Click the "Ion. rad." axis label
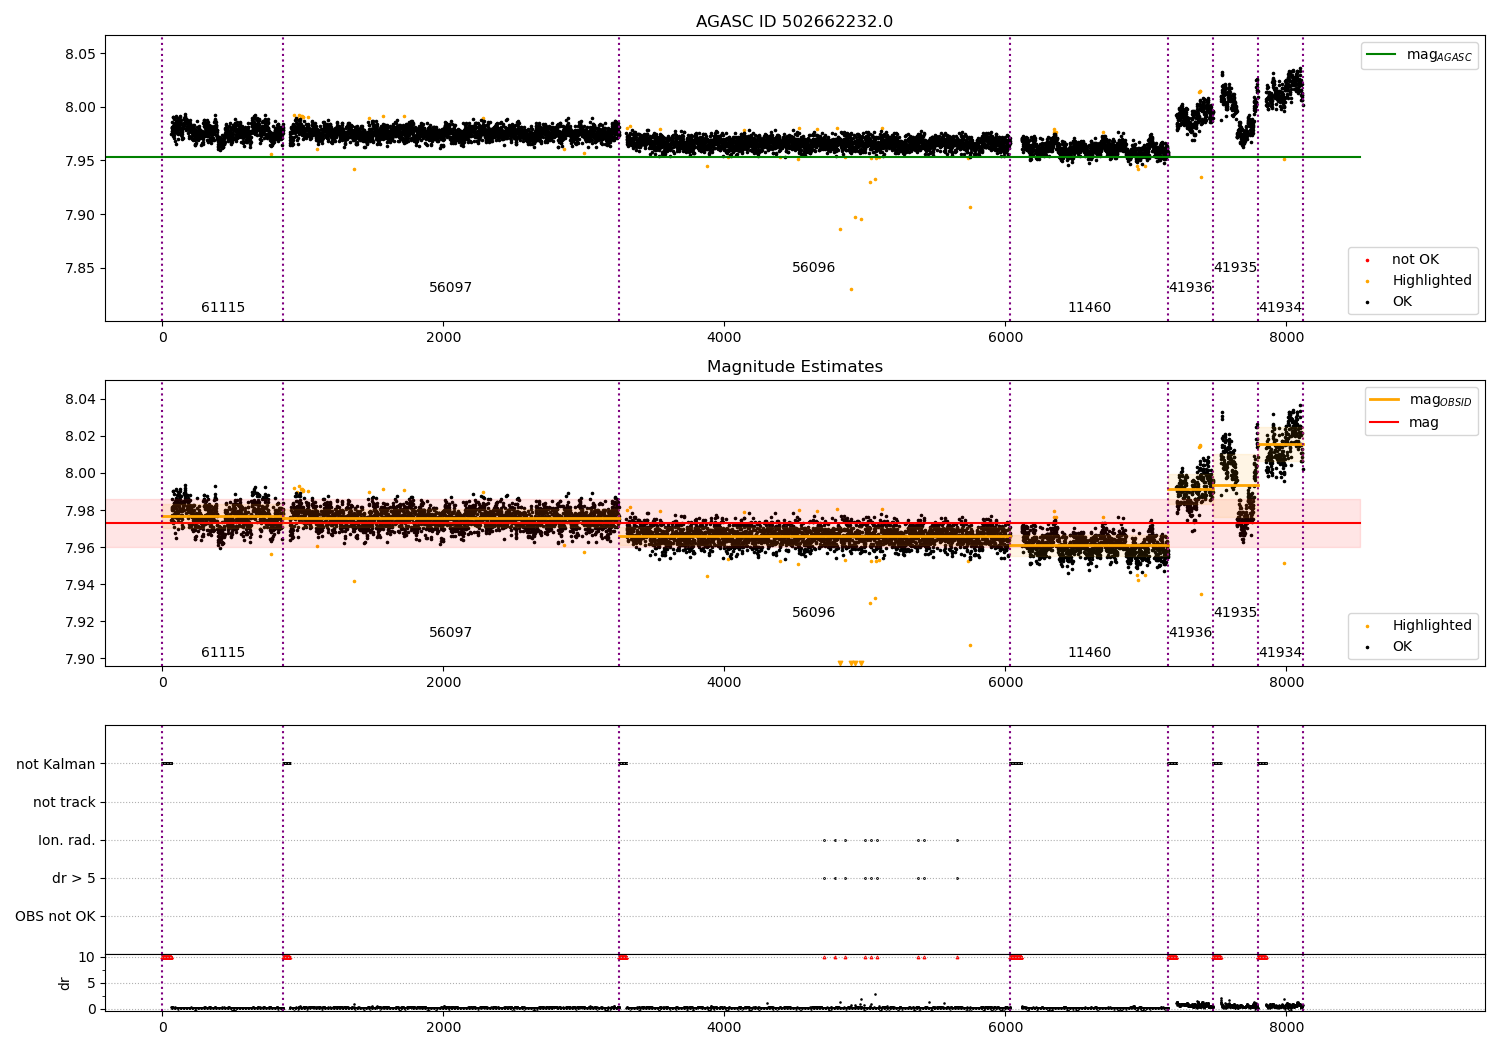Image resolution: width=1500 pixels, height=1050 pixels. coord(67,840)
